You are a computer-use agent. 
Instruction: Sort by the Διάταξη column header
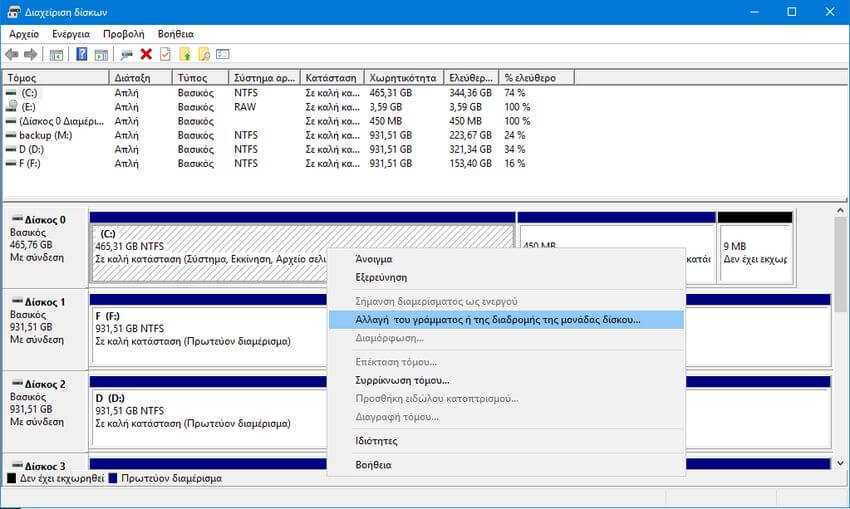click(140, 78)
